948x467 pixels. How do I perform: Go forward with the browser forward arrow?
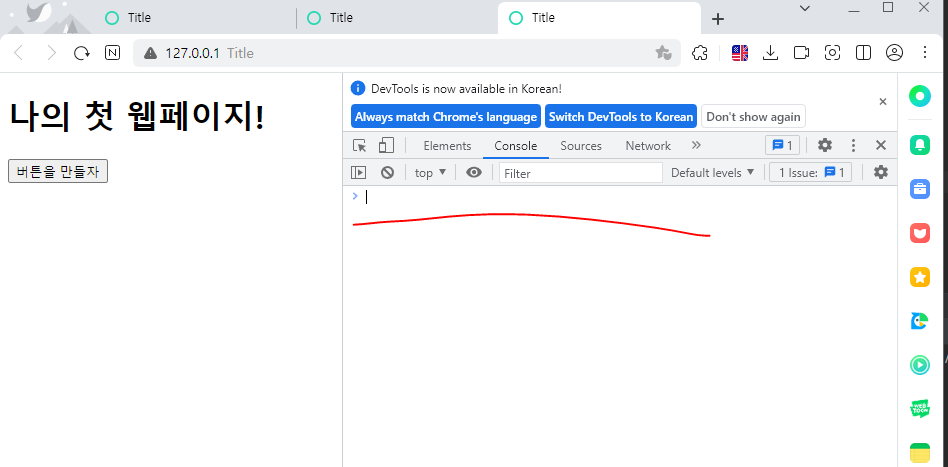51,53
